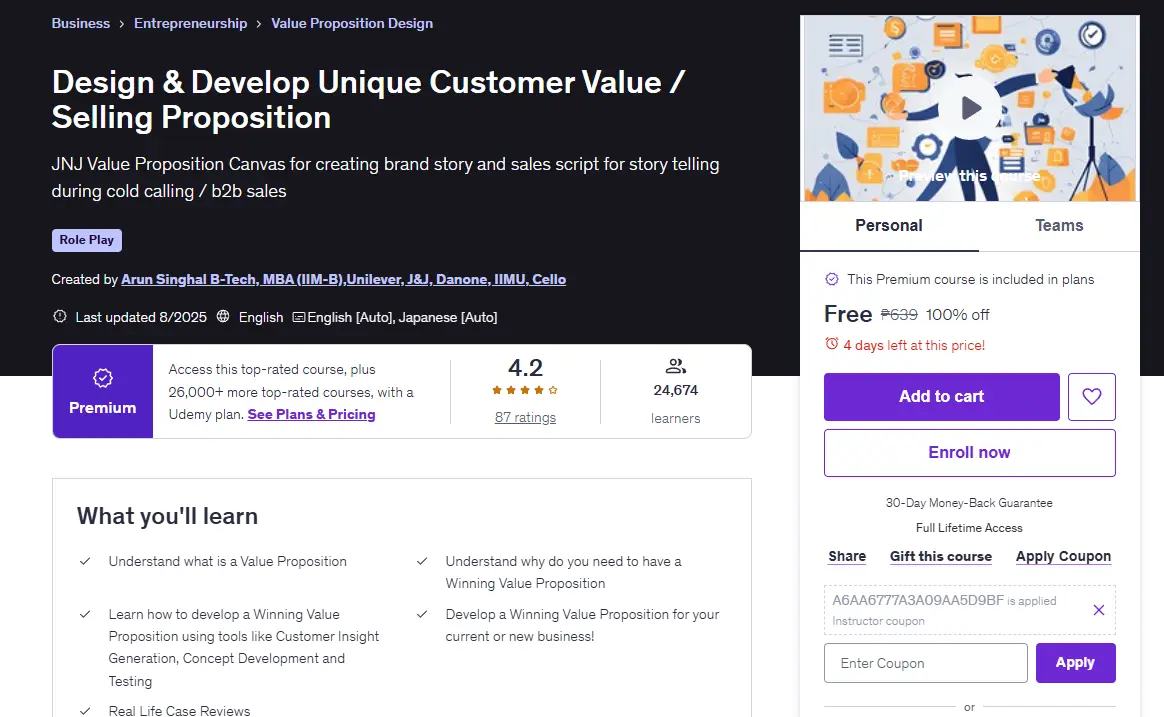Click the Enroll now button
The height and width of the screenshot is (717, 1164).
[970, 453]
